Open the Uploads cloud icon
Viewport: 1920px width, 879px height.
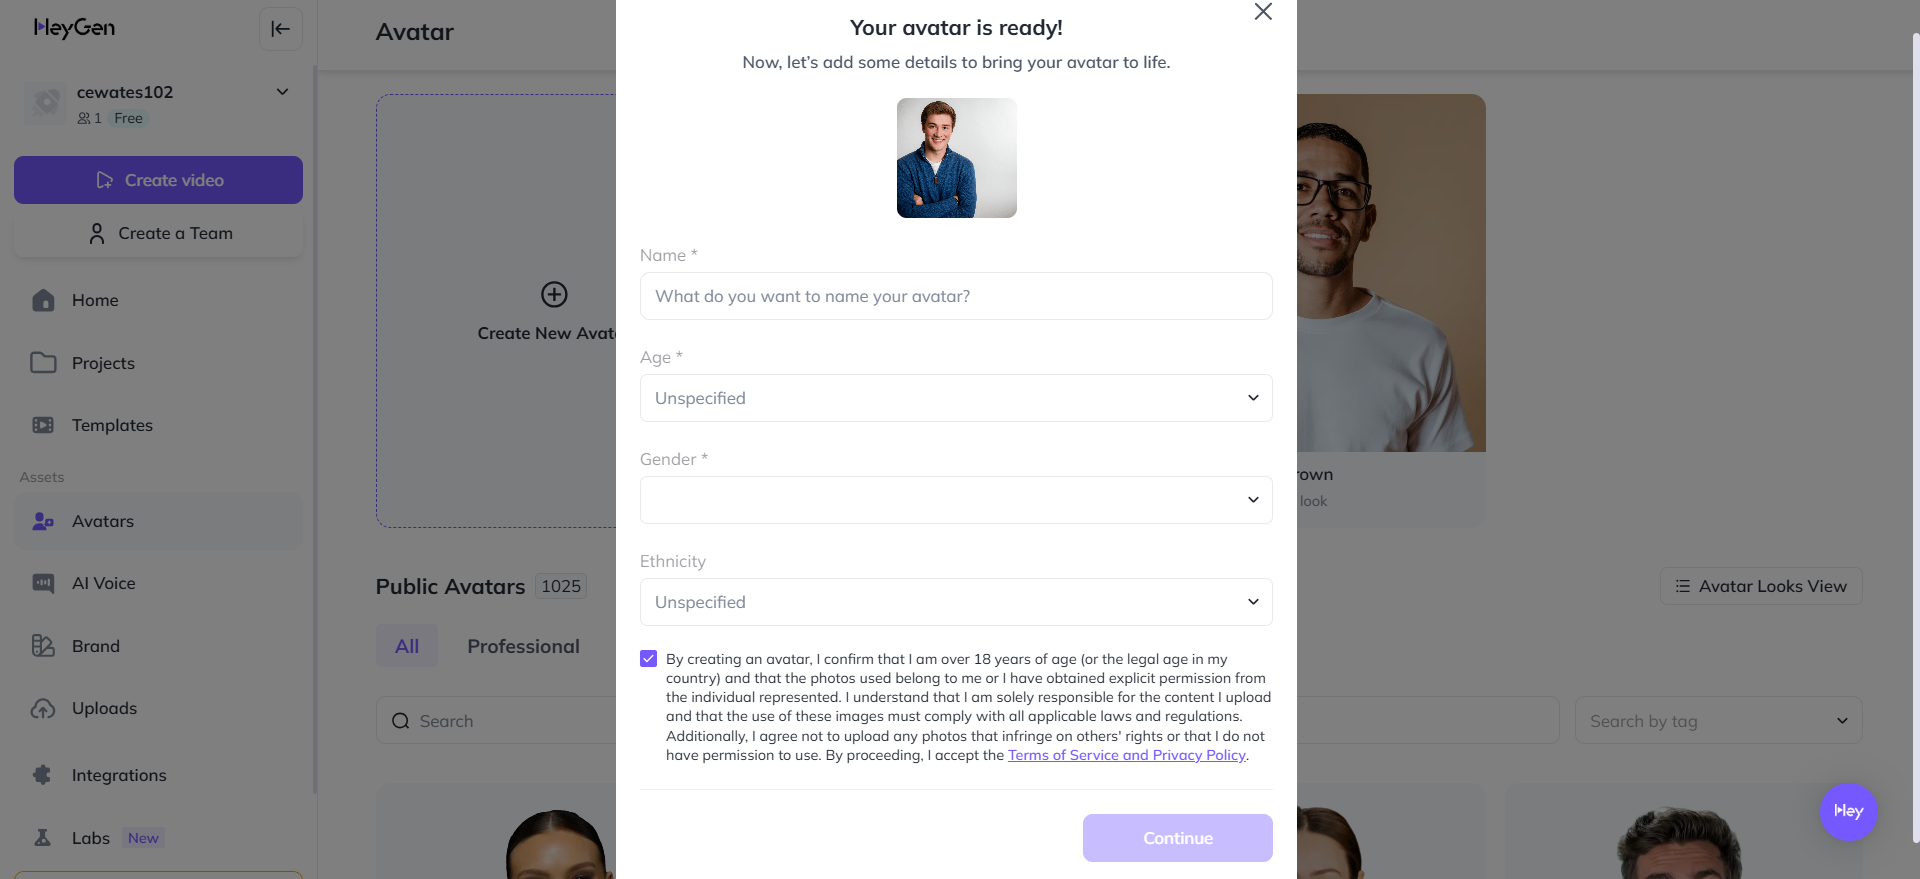coord(43,708)
